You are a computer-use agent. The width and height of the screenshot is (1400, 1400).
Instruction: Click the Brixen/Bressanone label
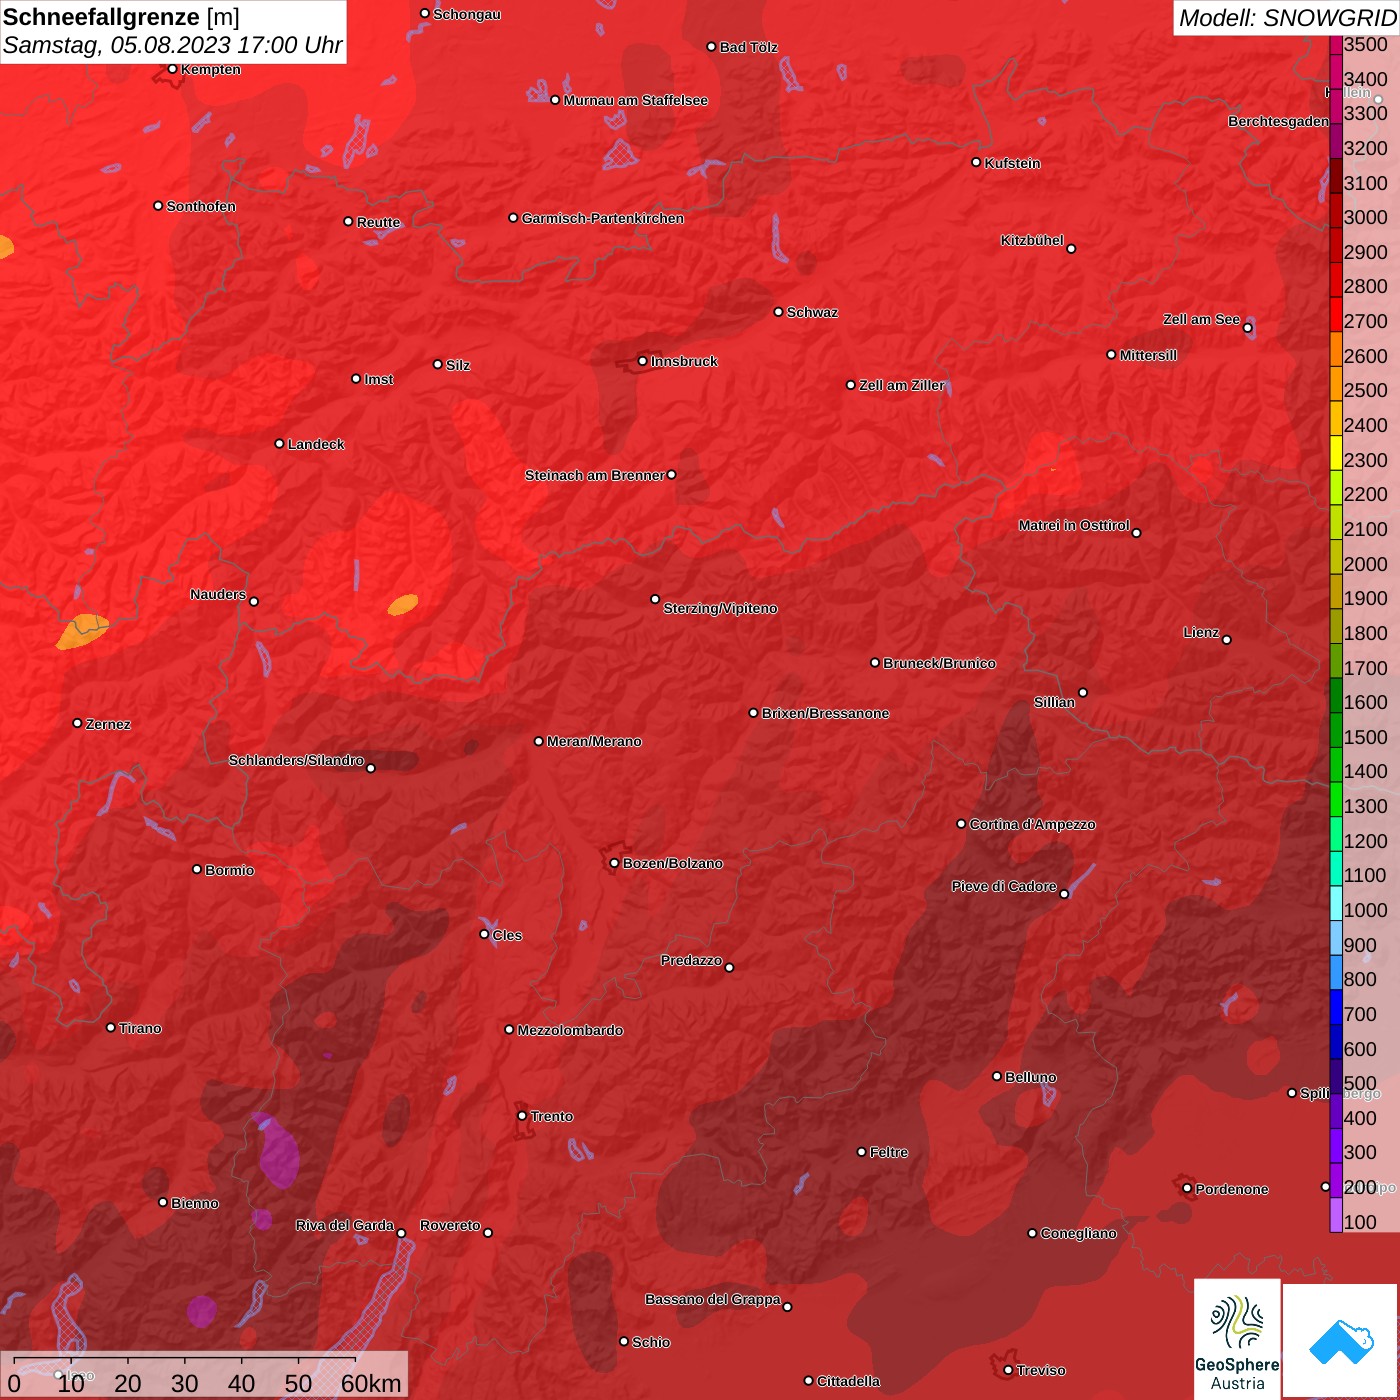(825, 713)
